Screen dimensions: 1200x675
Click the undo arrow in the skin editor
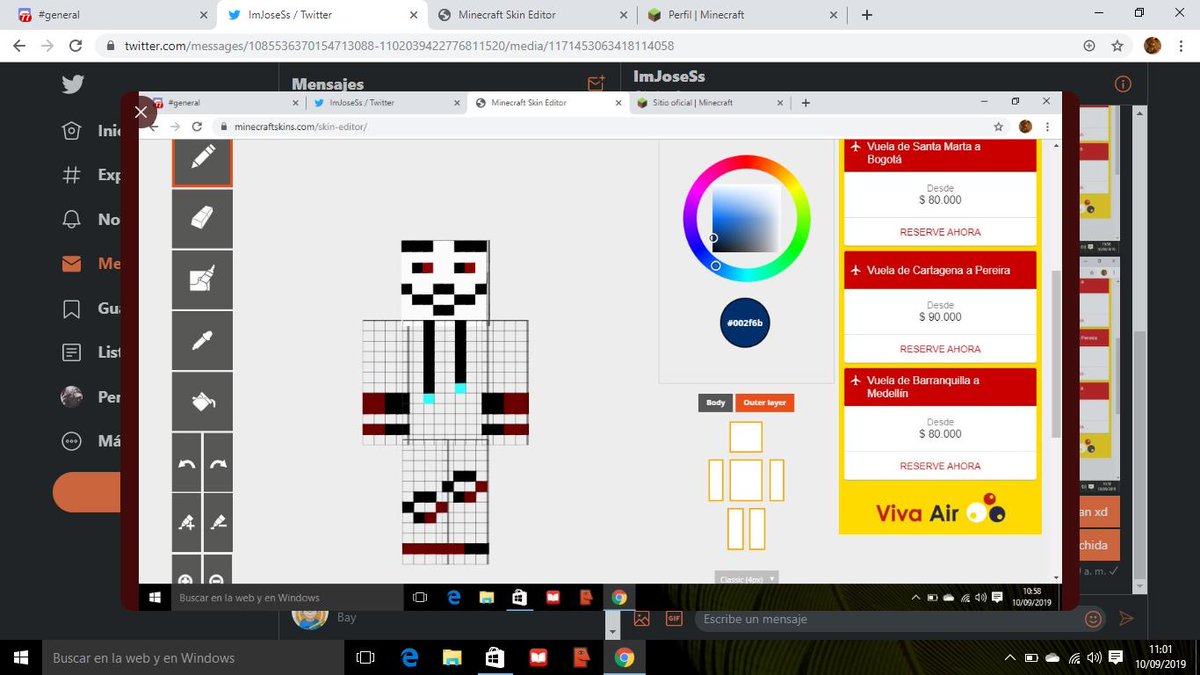tap(186, 462)
